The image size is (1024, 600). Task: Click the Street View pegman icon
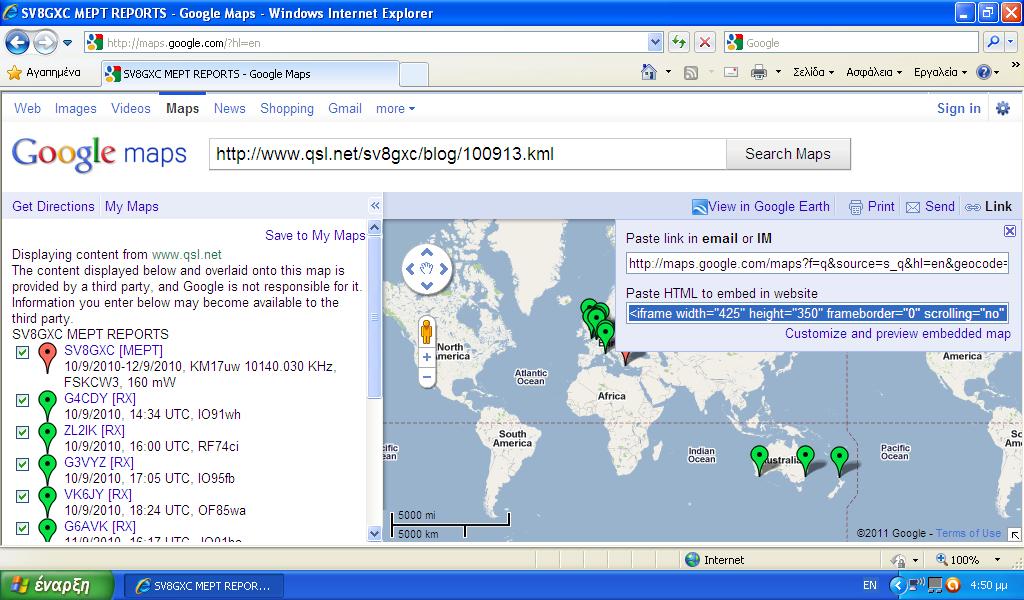(x=426, y=332)
